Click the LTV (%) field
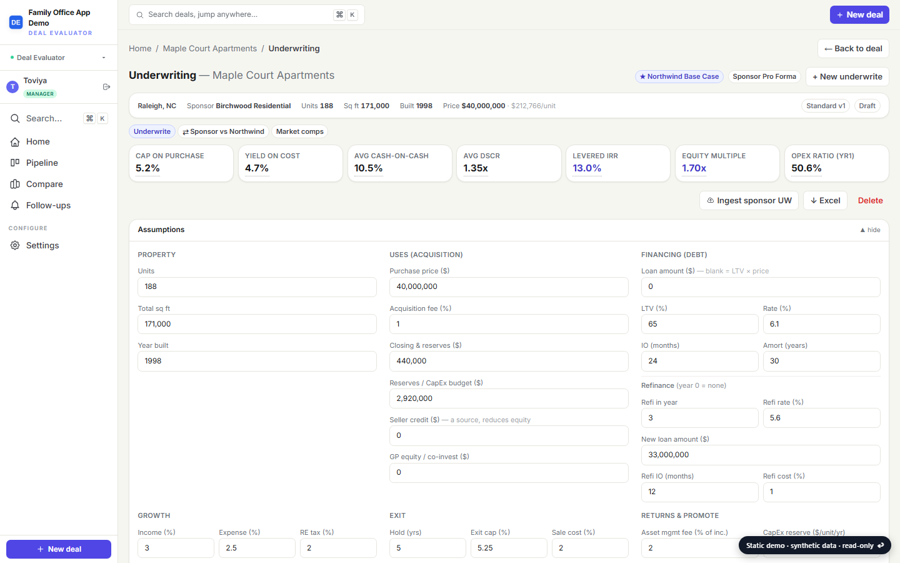Viewport: 900px width, 563px height. [x=700, y=324]
